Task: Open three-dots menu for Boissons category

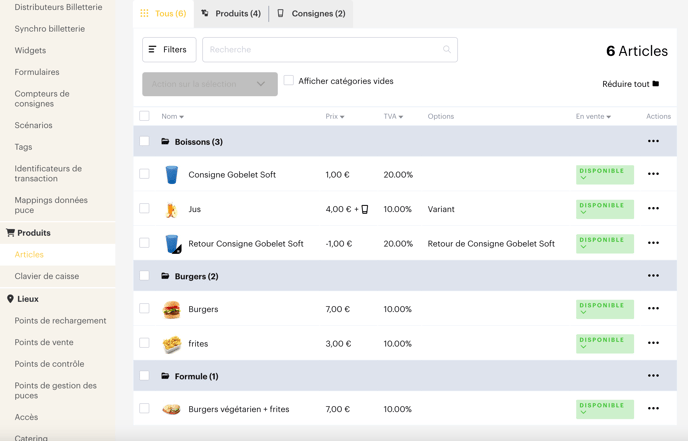Action: point(653,141)
